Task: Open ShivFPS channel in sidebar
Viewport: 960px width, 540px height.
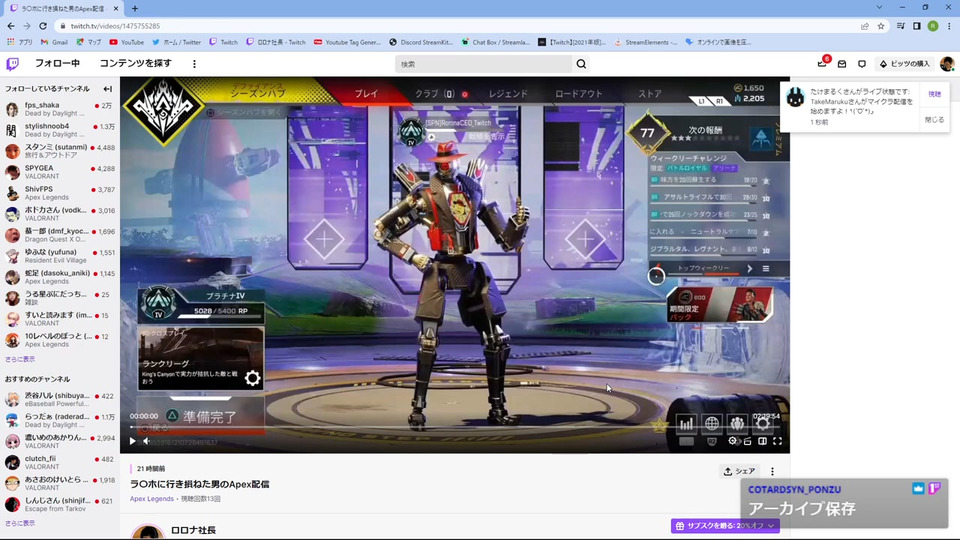Action: [59, 193]
